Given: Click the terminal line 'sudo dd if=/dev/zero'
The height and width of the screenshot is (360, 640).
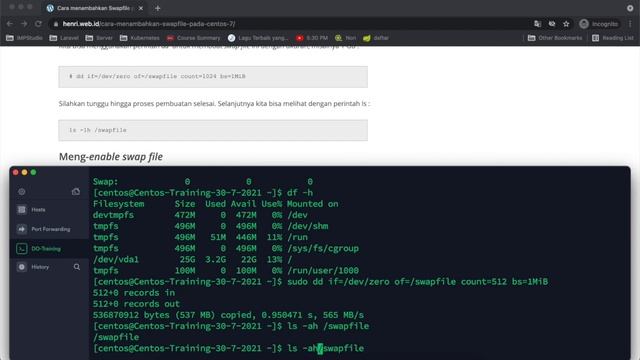Looking at the screenshot, I should click(320, 282).
